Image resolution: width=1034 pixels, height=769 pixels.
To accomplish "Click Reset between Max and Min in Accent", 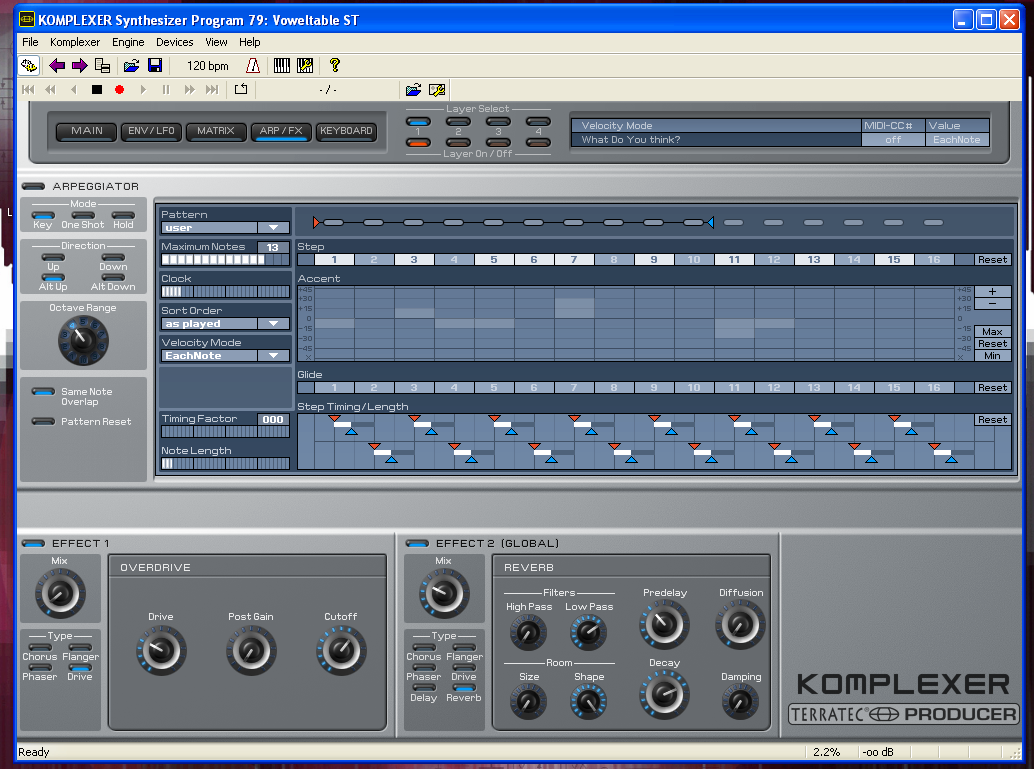I will coord(992,344).
